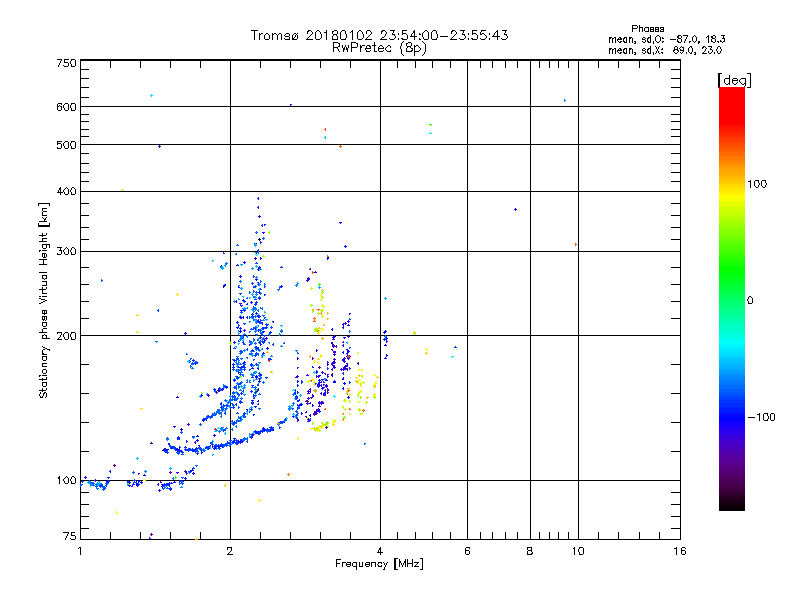Click the '[deg]' color bar unit label
This screenshot has width=800, height=600.
[734, 80]
